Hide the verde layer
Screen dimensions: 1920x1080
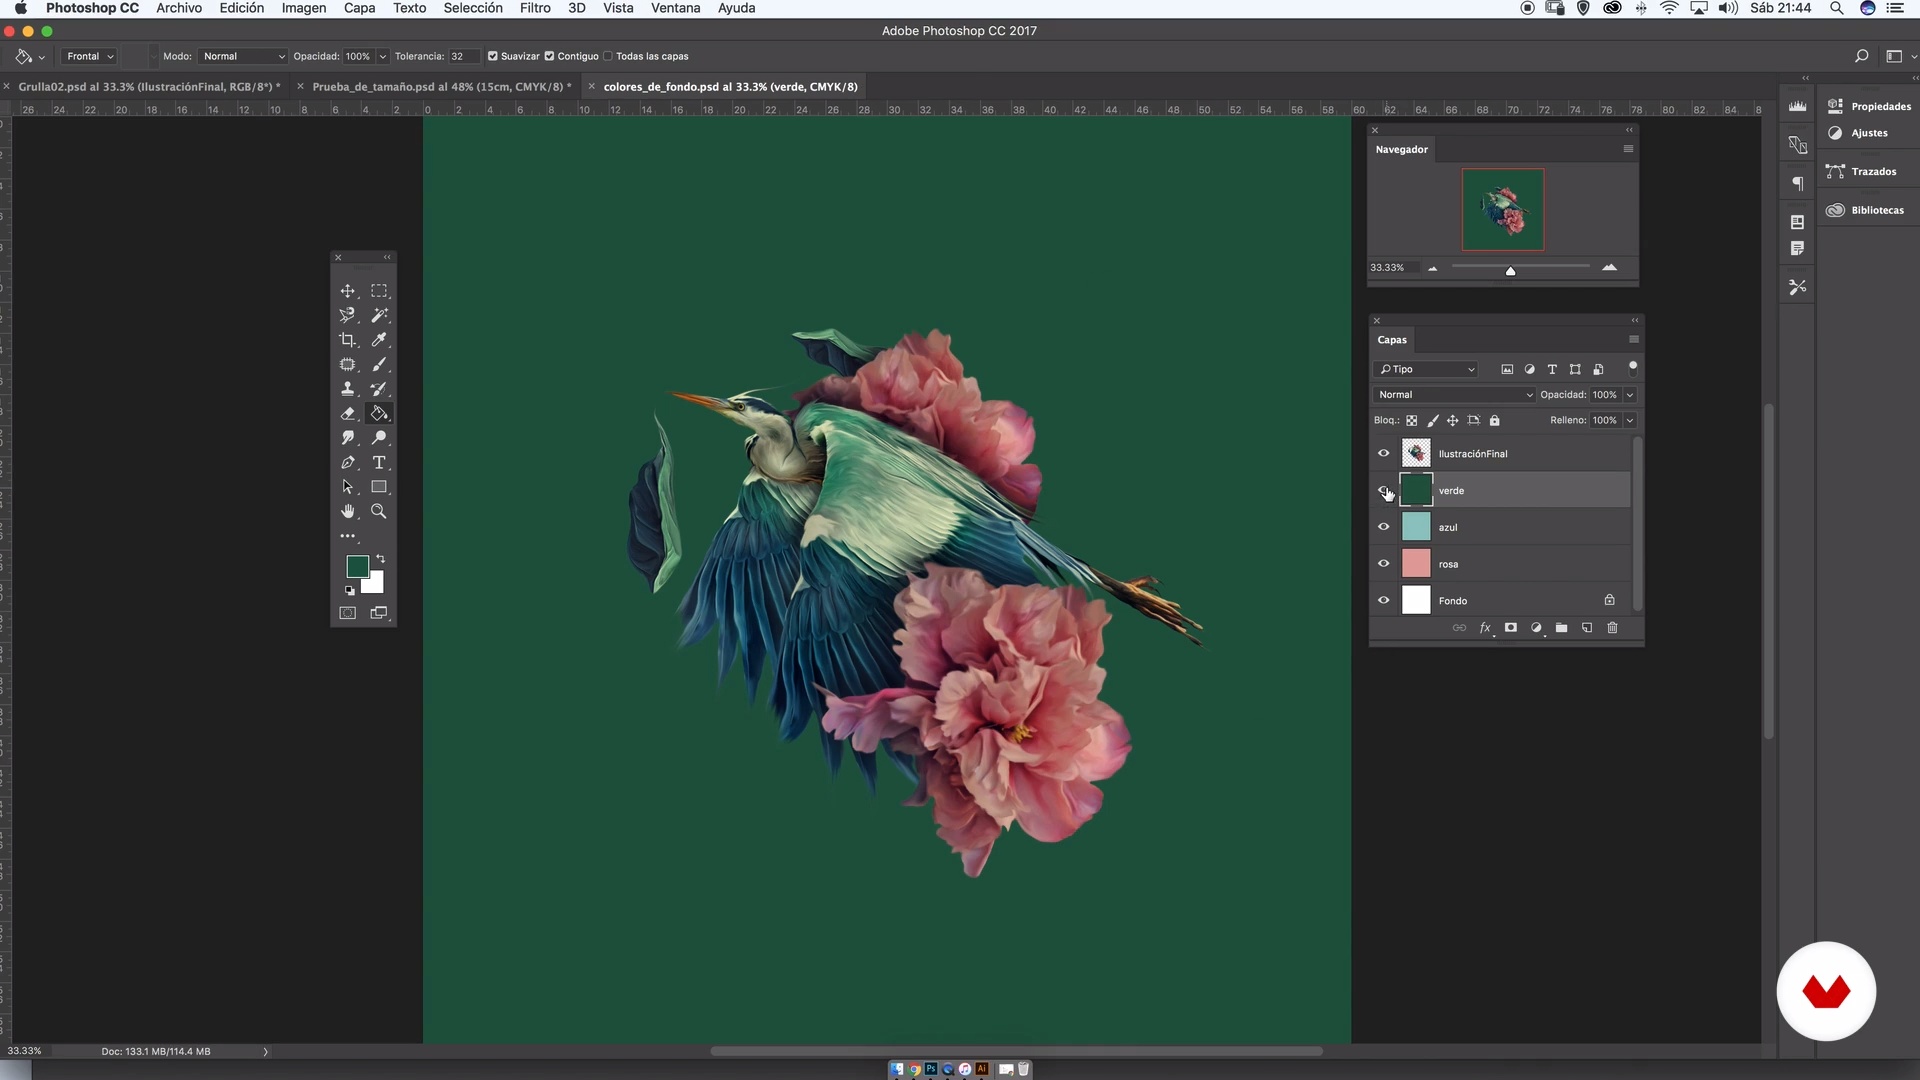tap(1384, 490)
